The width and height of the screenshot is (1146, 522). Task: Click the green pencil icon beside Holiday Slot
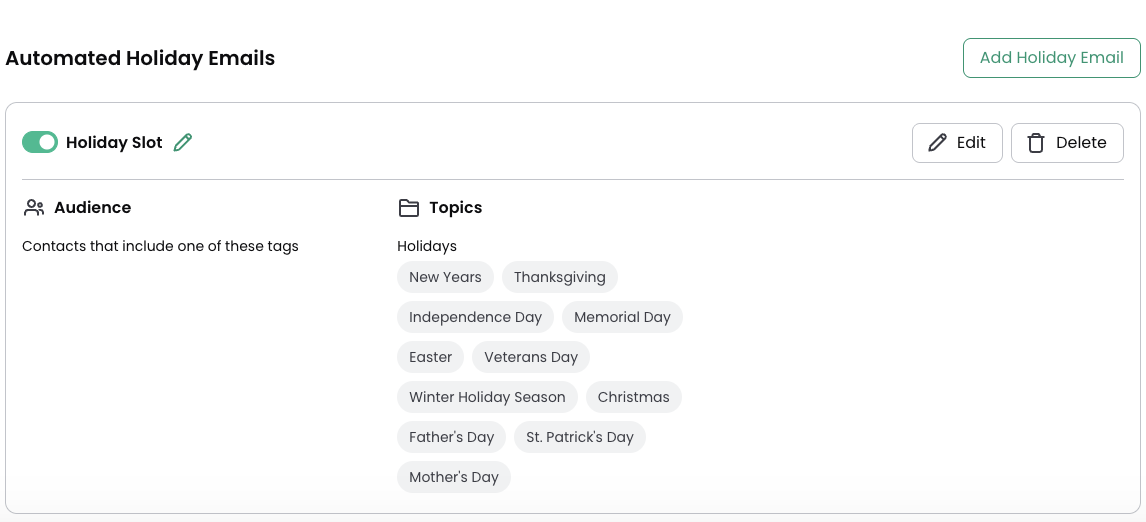click(x=183, y=143)
